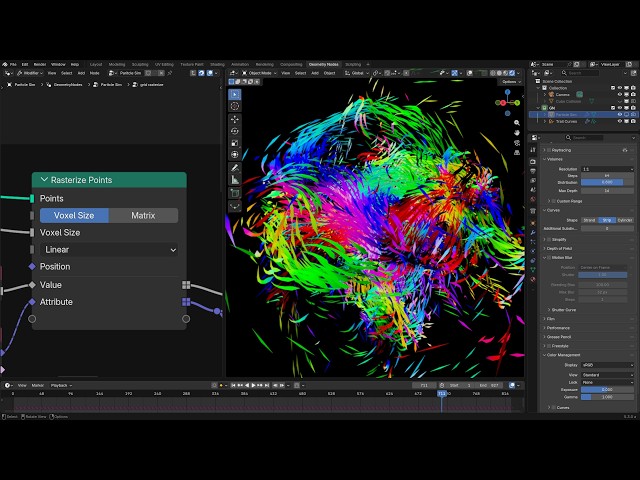Open the Linear interpolation dropdown in node

(109, 250)
